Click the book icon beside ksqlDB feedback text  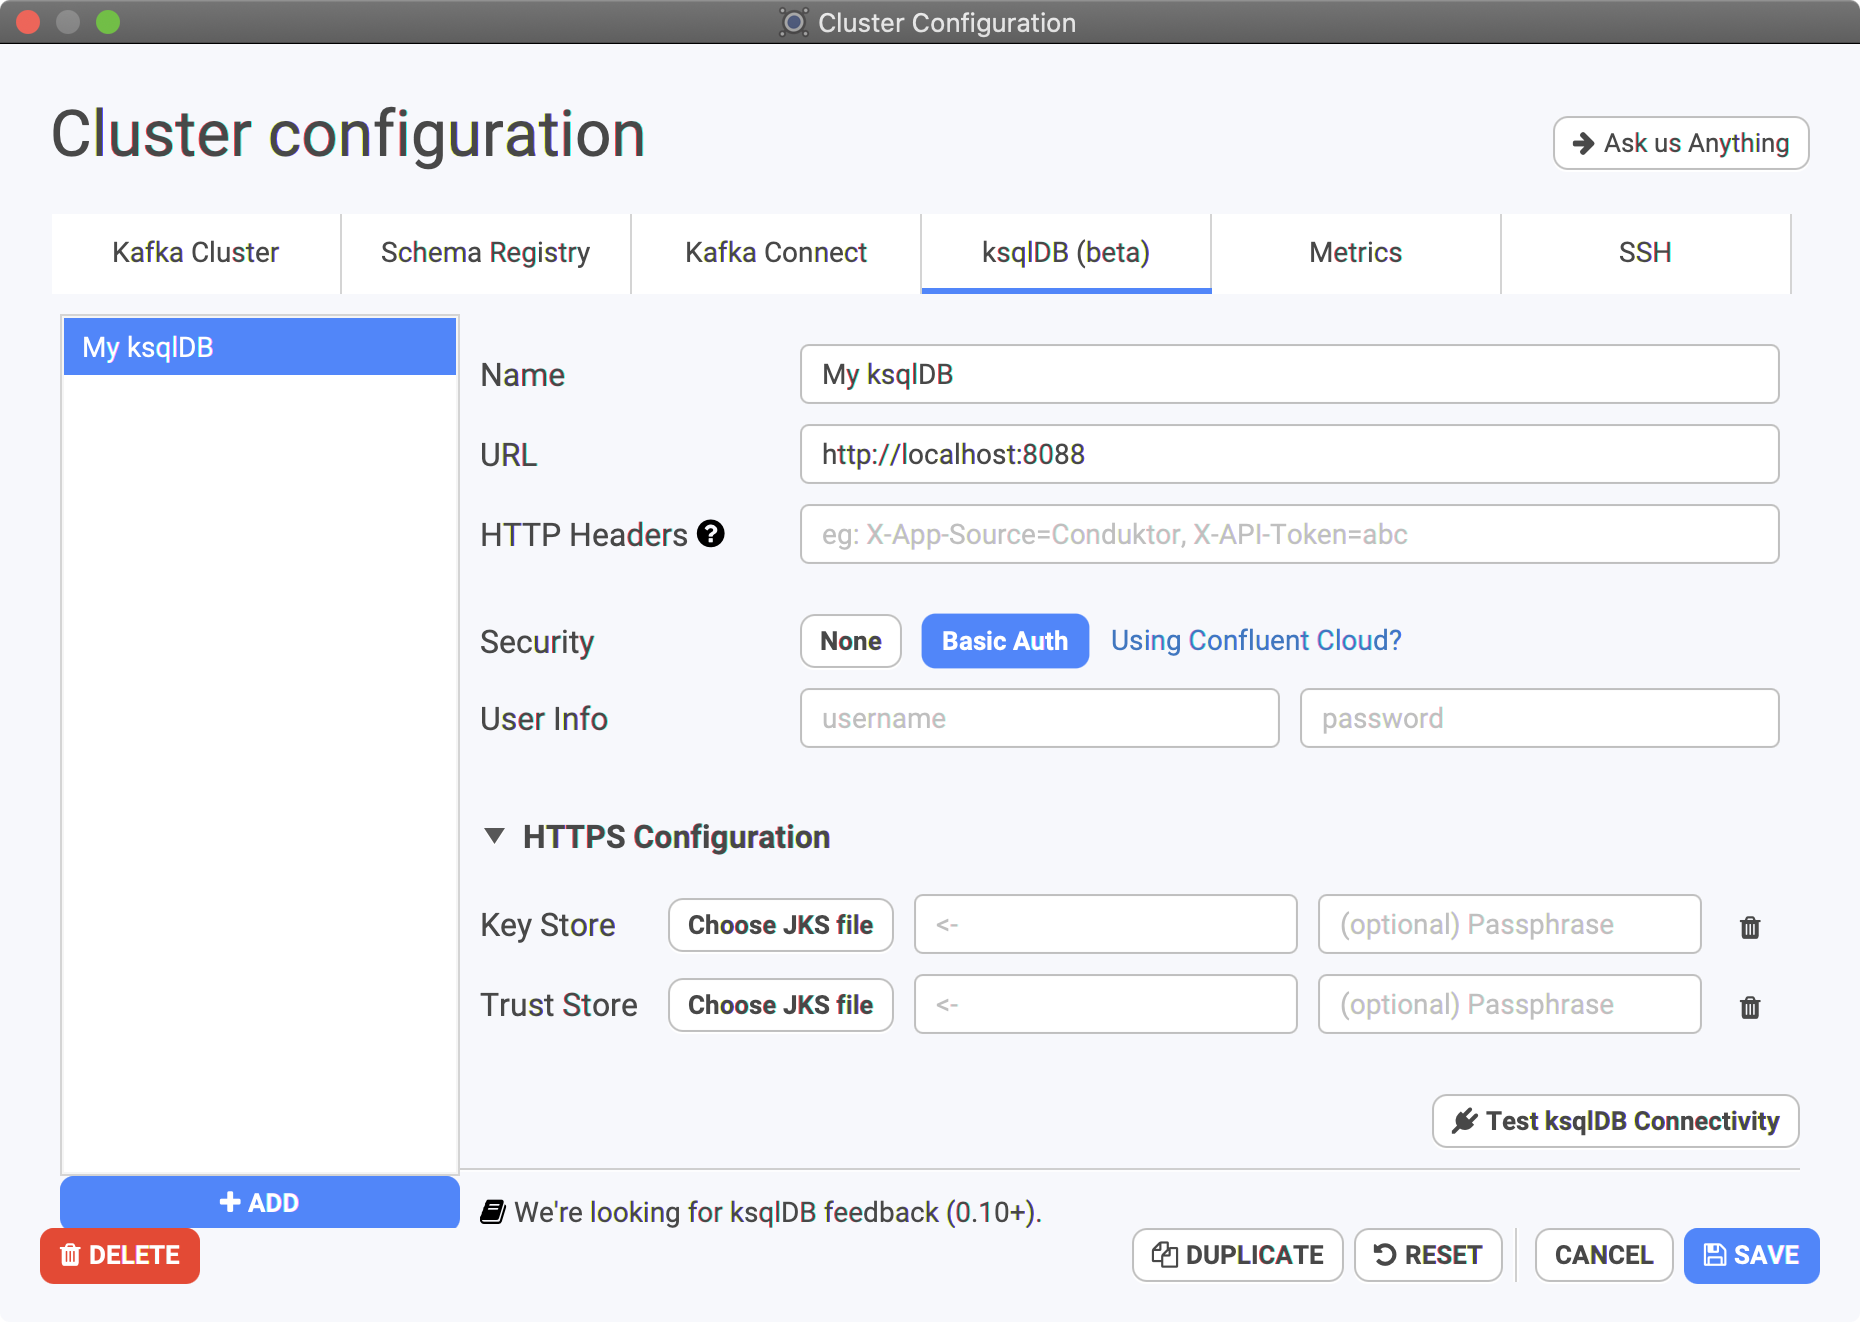tap(492, 1212)
